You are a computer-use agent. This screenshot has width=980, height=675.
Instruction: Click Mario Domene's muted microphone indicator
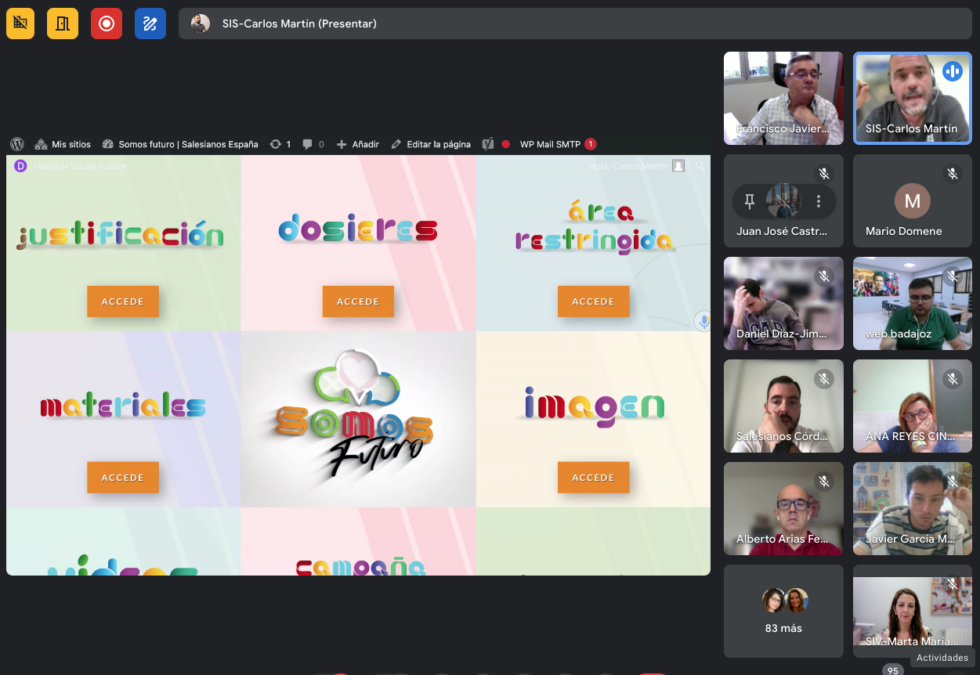[952, 174]
